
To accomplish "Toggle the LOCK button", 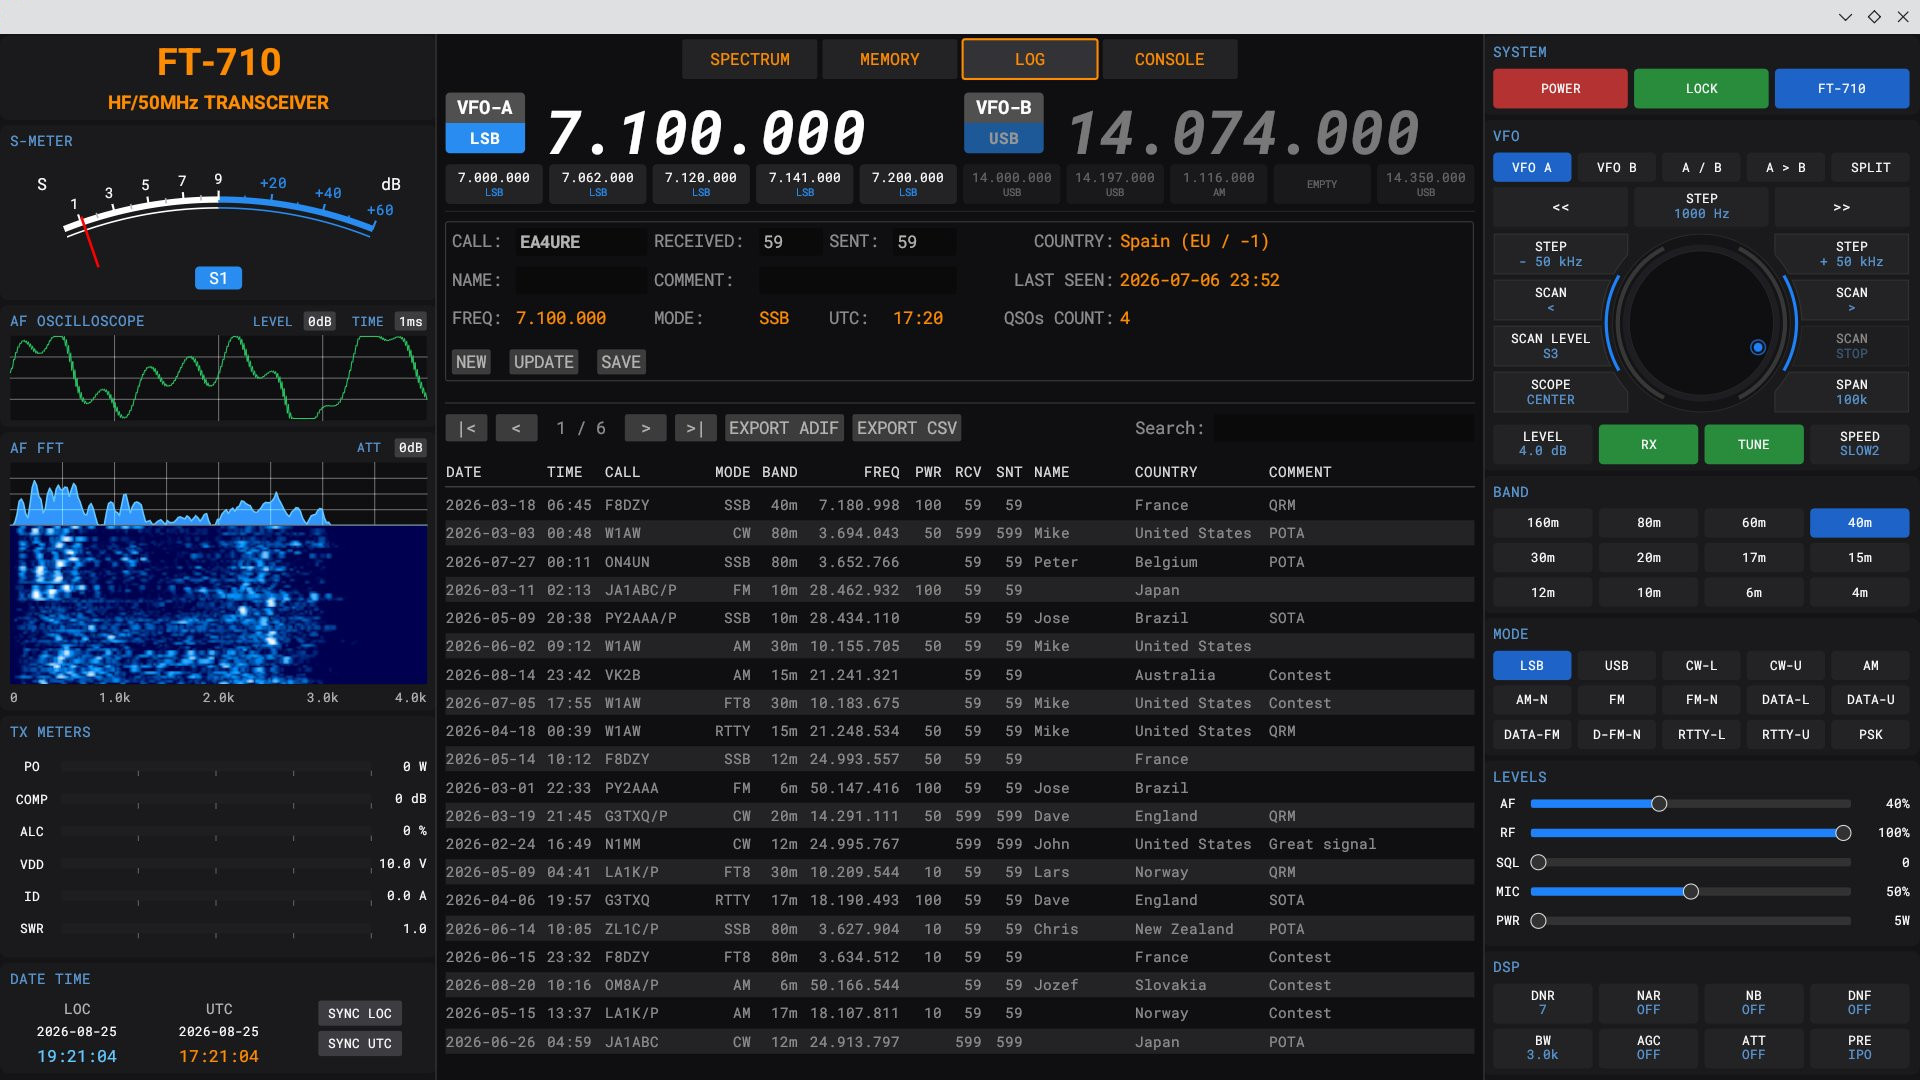I will pyautogui.click(x=1701, y=89).
